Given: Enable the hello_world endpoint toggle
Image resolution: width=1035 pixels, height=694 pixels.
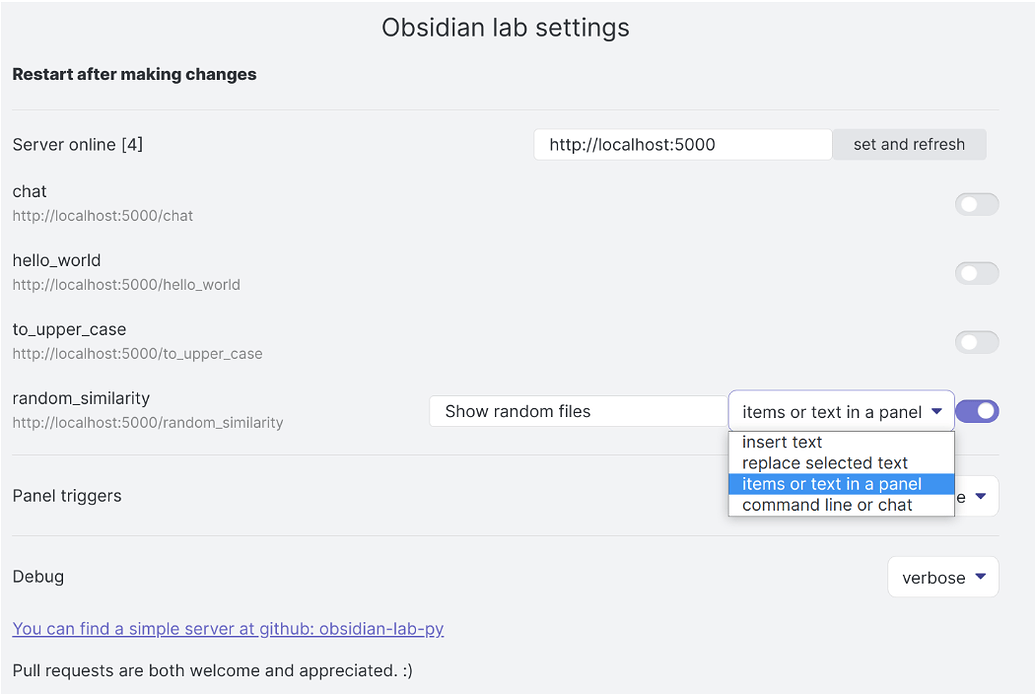Looking at the screenshot, I should (976, 273).
